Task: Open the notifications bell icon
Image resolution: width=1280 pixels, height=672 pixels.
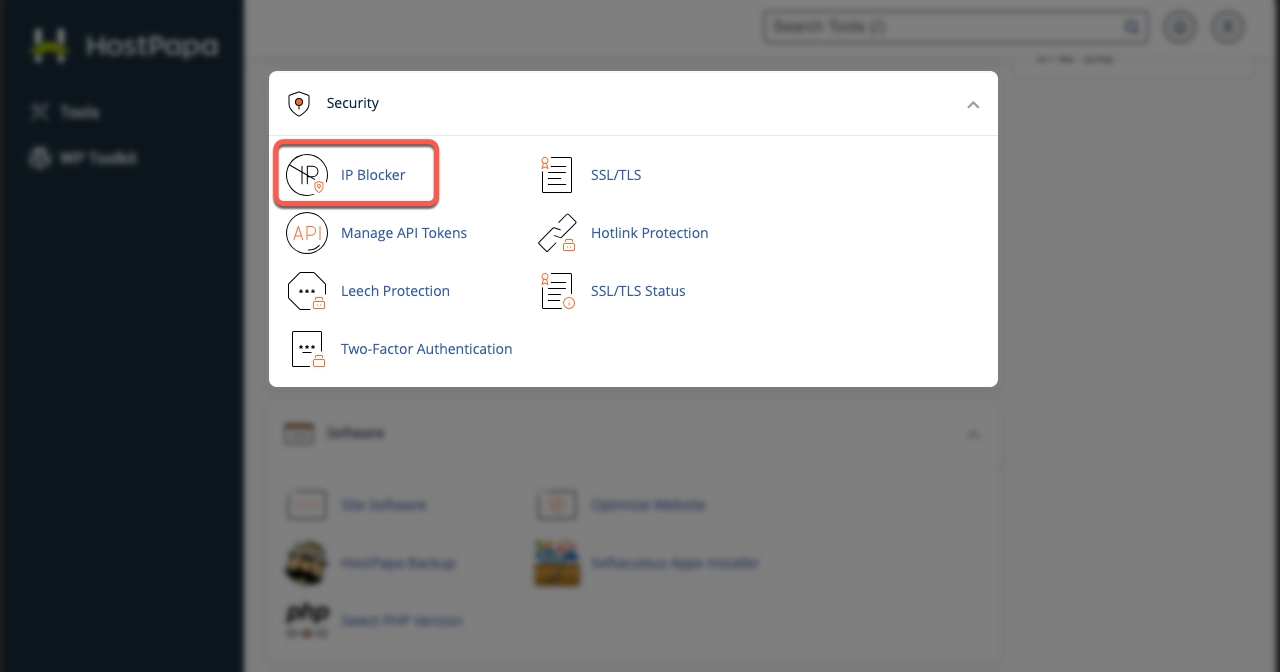Action: (1180, 27)
